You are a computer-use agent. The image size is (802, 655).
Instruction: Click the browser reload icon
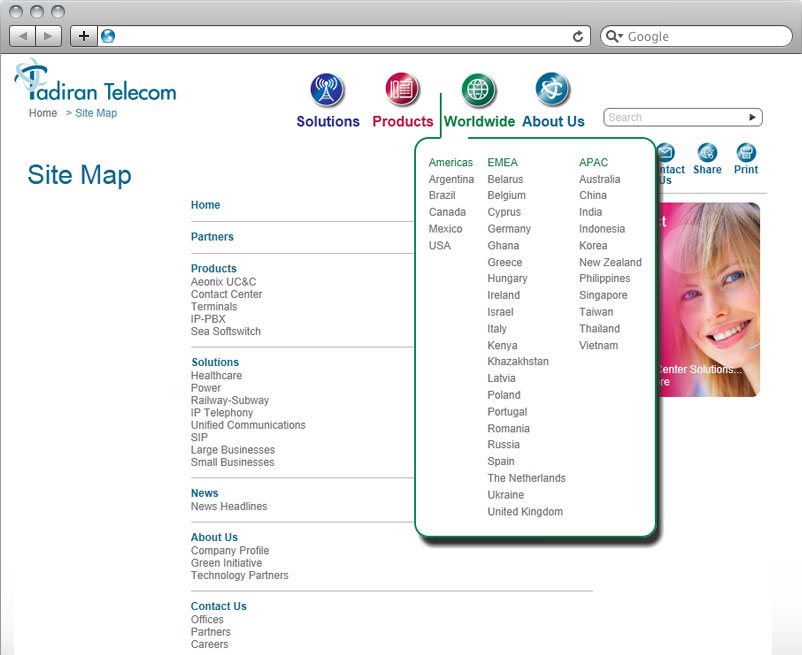[578, 36]
